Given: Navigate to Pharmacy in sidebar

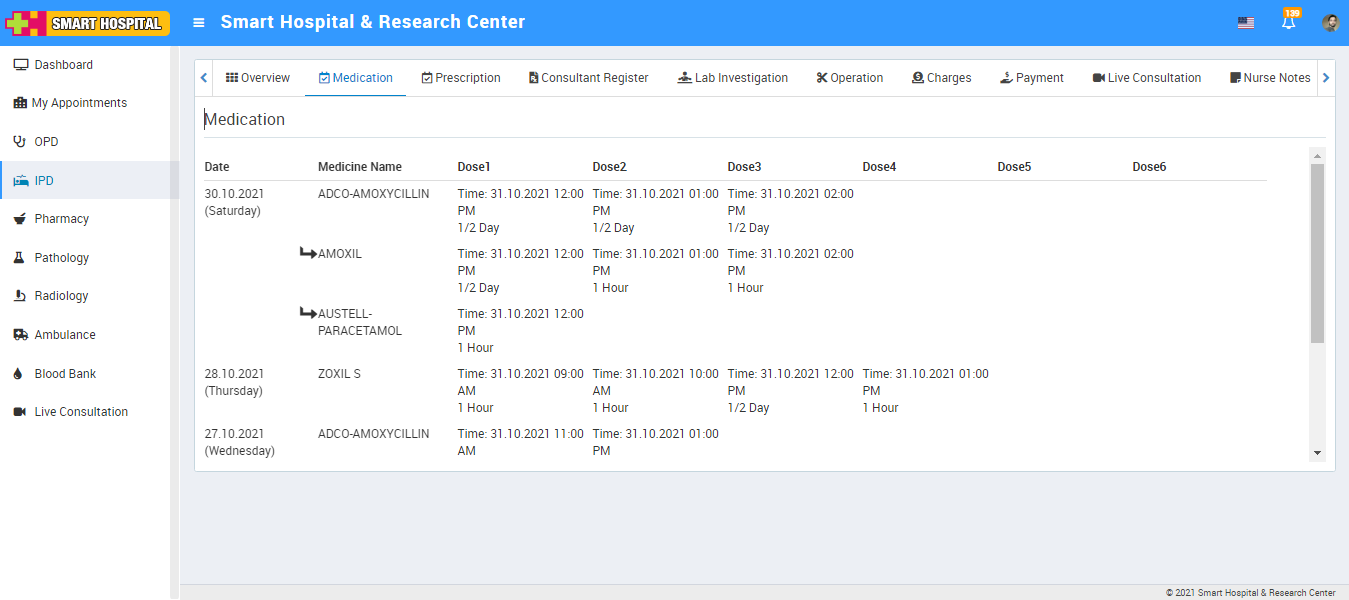Looking at the screenshot, I should [61, 219].
